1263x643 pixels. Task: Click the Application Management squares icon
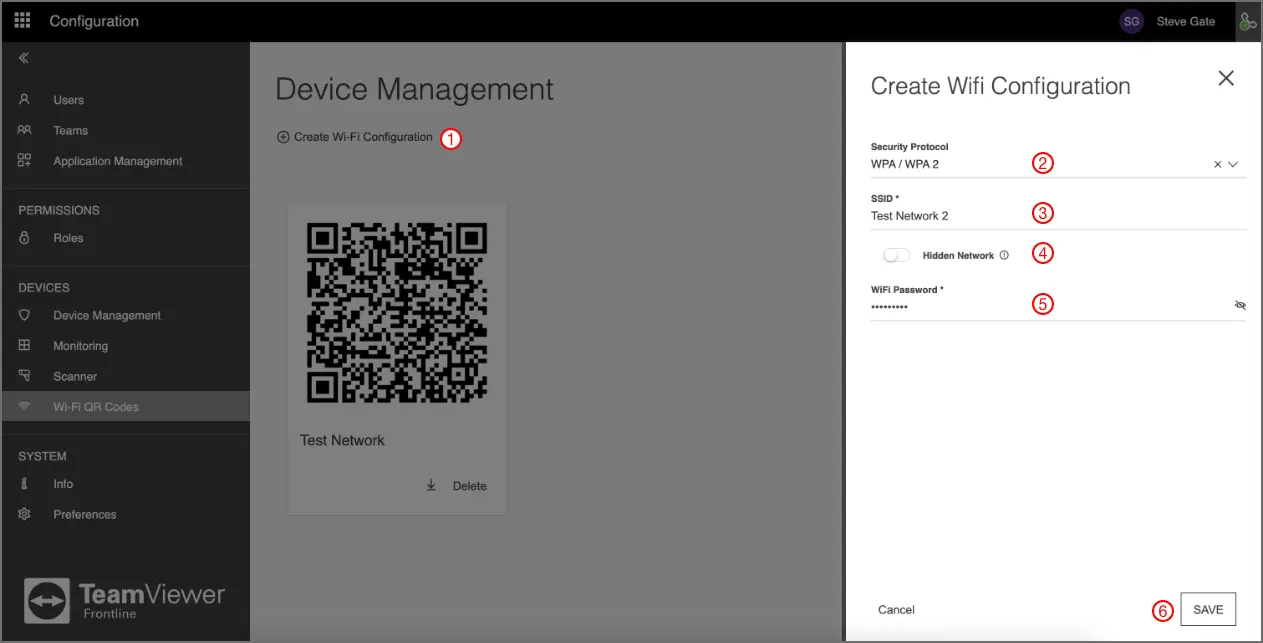tap(25, 160)
